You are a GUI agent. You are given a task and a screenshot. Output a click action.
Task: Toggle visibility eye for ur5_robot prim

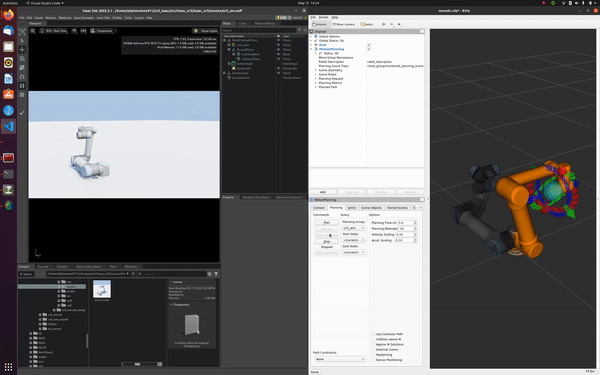(279, 45)
